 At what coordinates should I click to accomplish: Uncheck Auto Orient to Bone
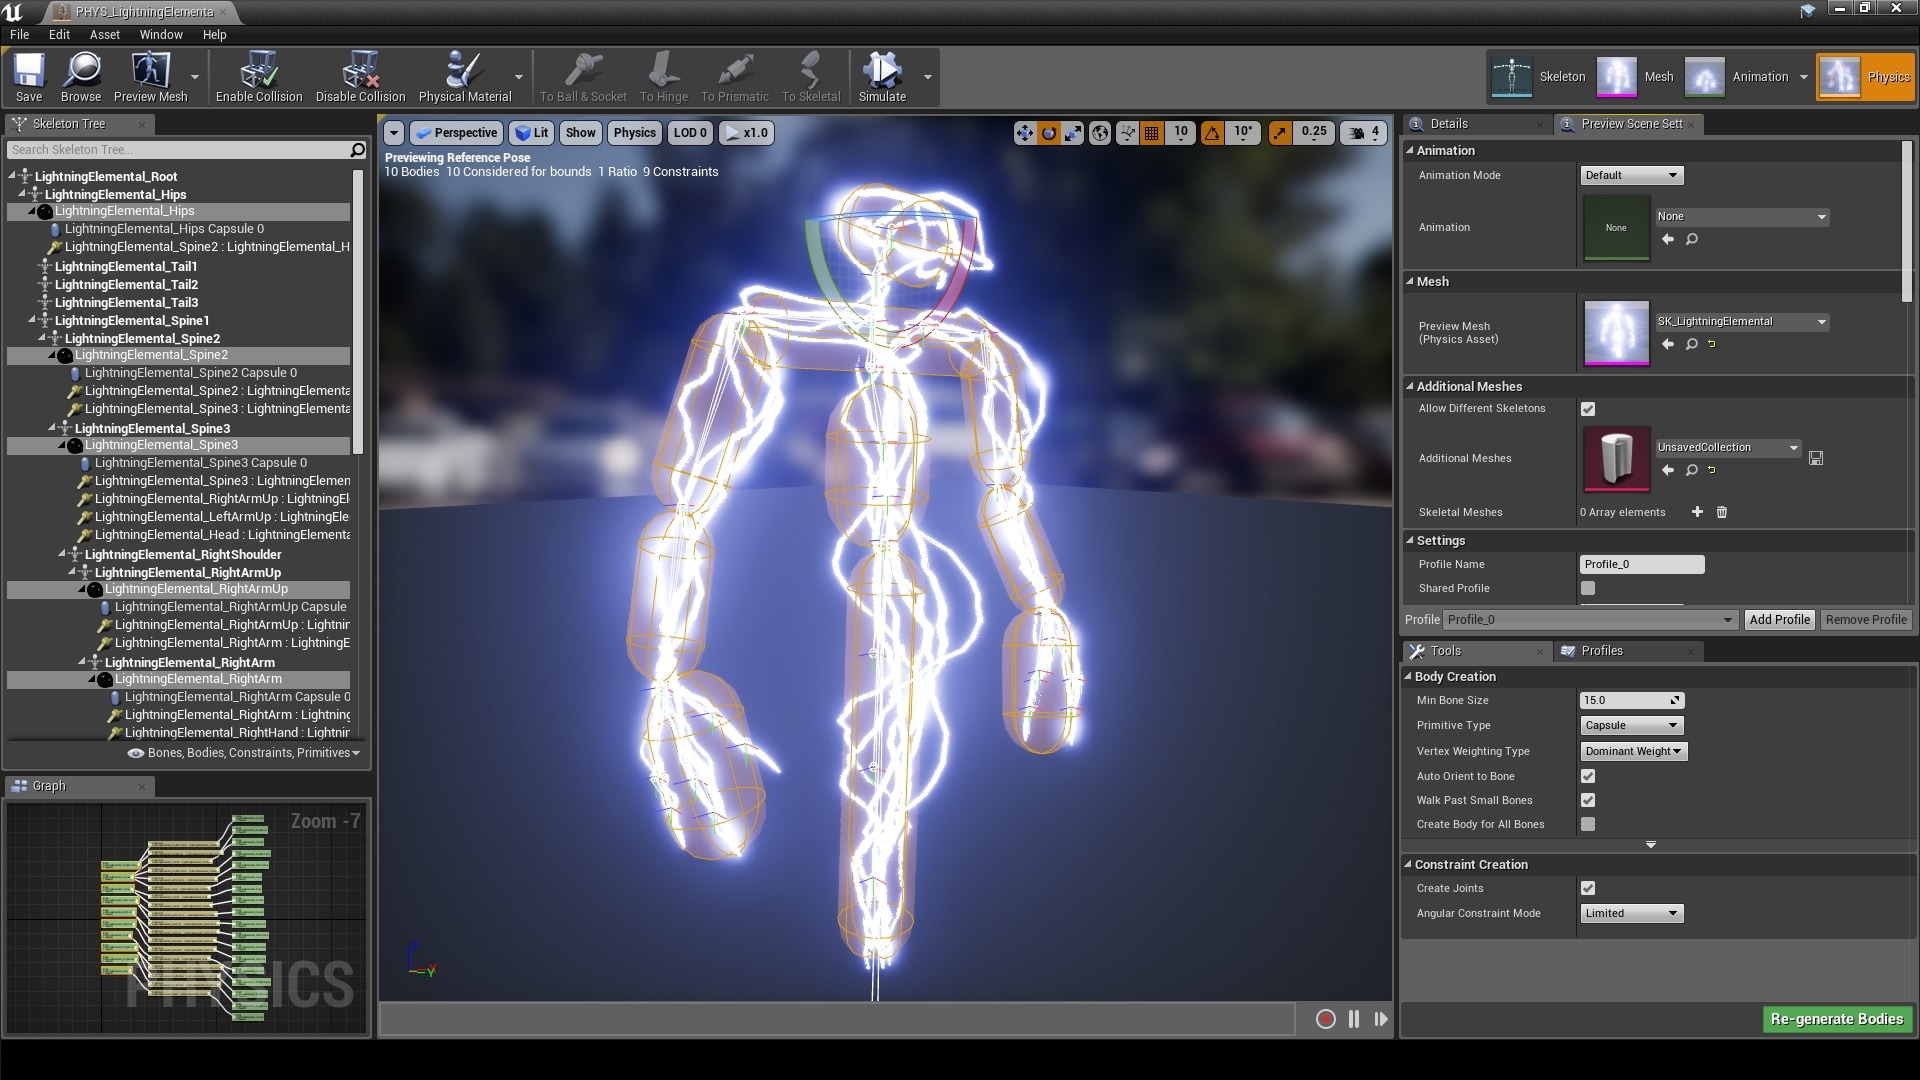tap(1588, 775)
